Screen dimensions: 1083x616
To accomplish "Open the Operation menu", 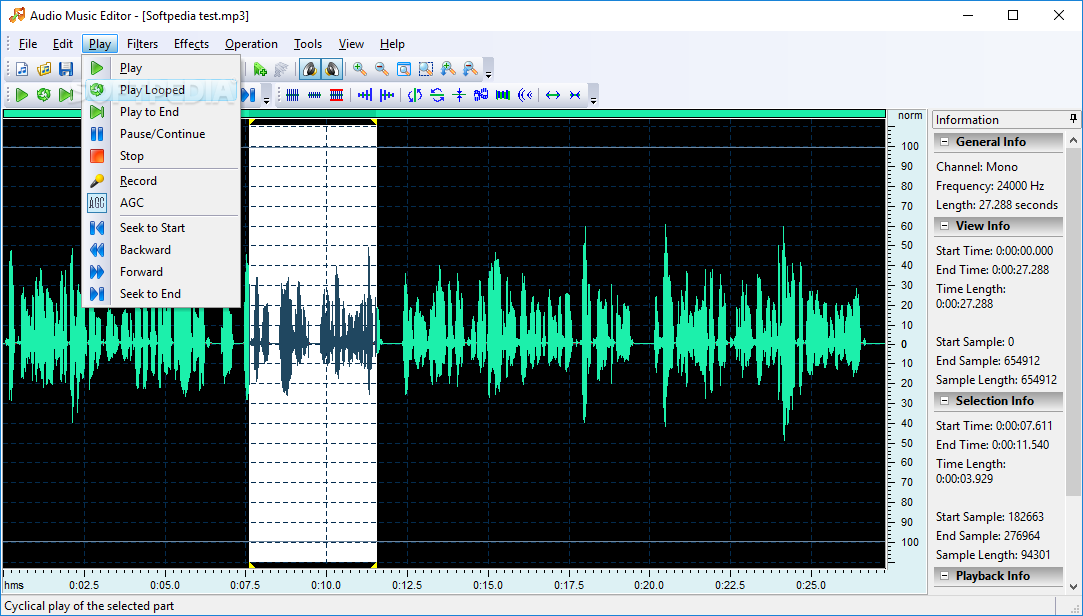I will click(x=251, y=44).
